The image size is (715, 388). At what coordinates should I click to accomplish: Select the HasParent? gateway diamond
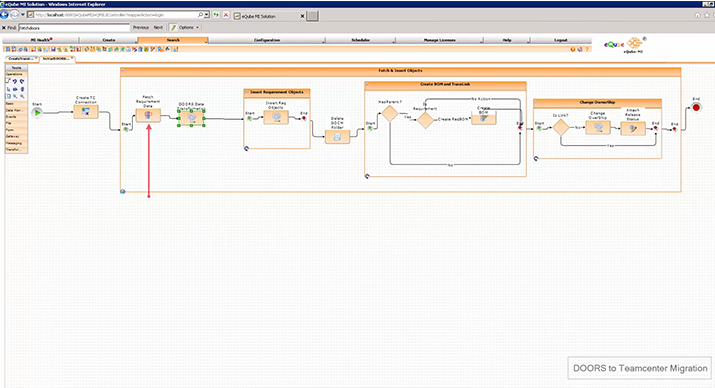[x=389, y=114]
